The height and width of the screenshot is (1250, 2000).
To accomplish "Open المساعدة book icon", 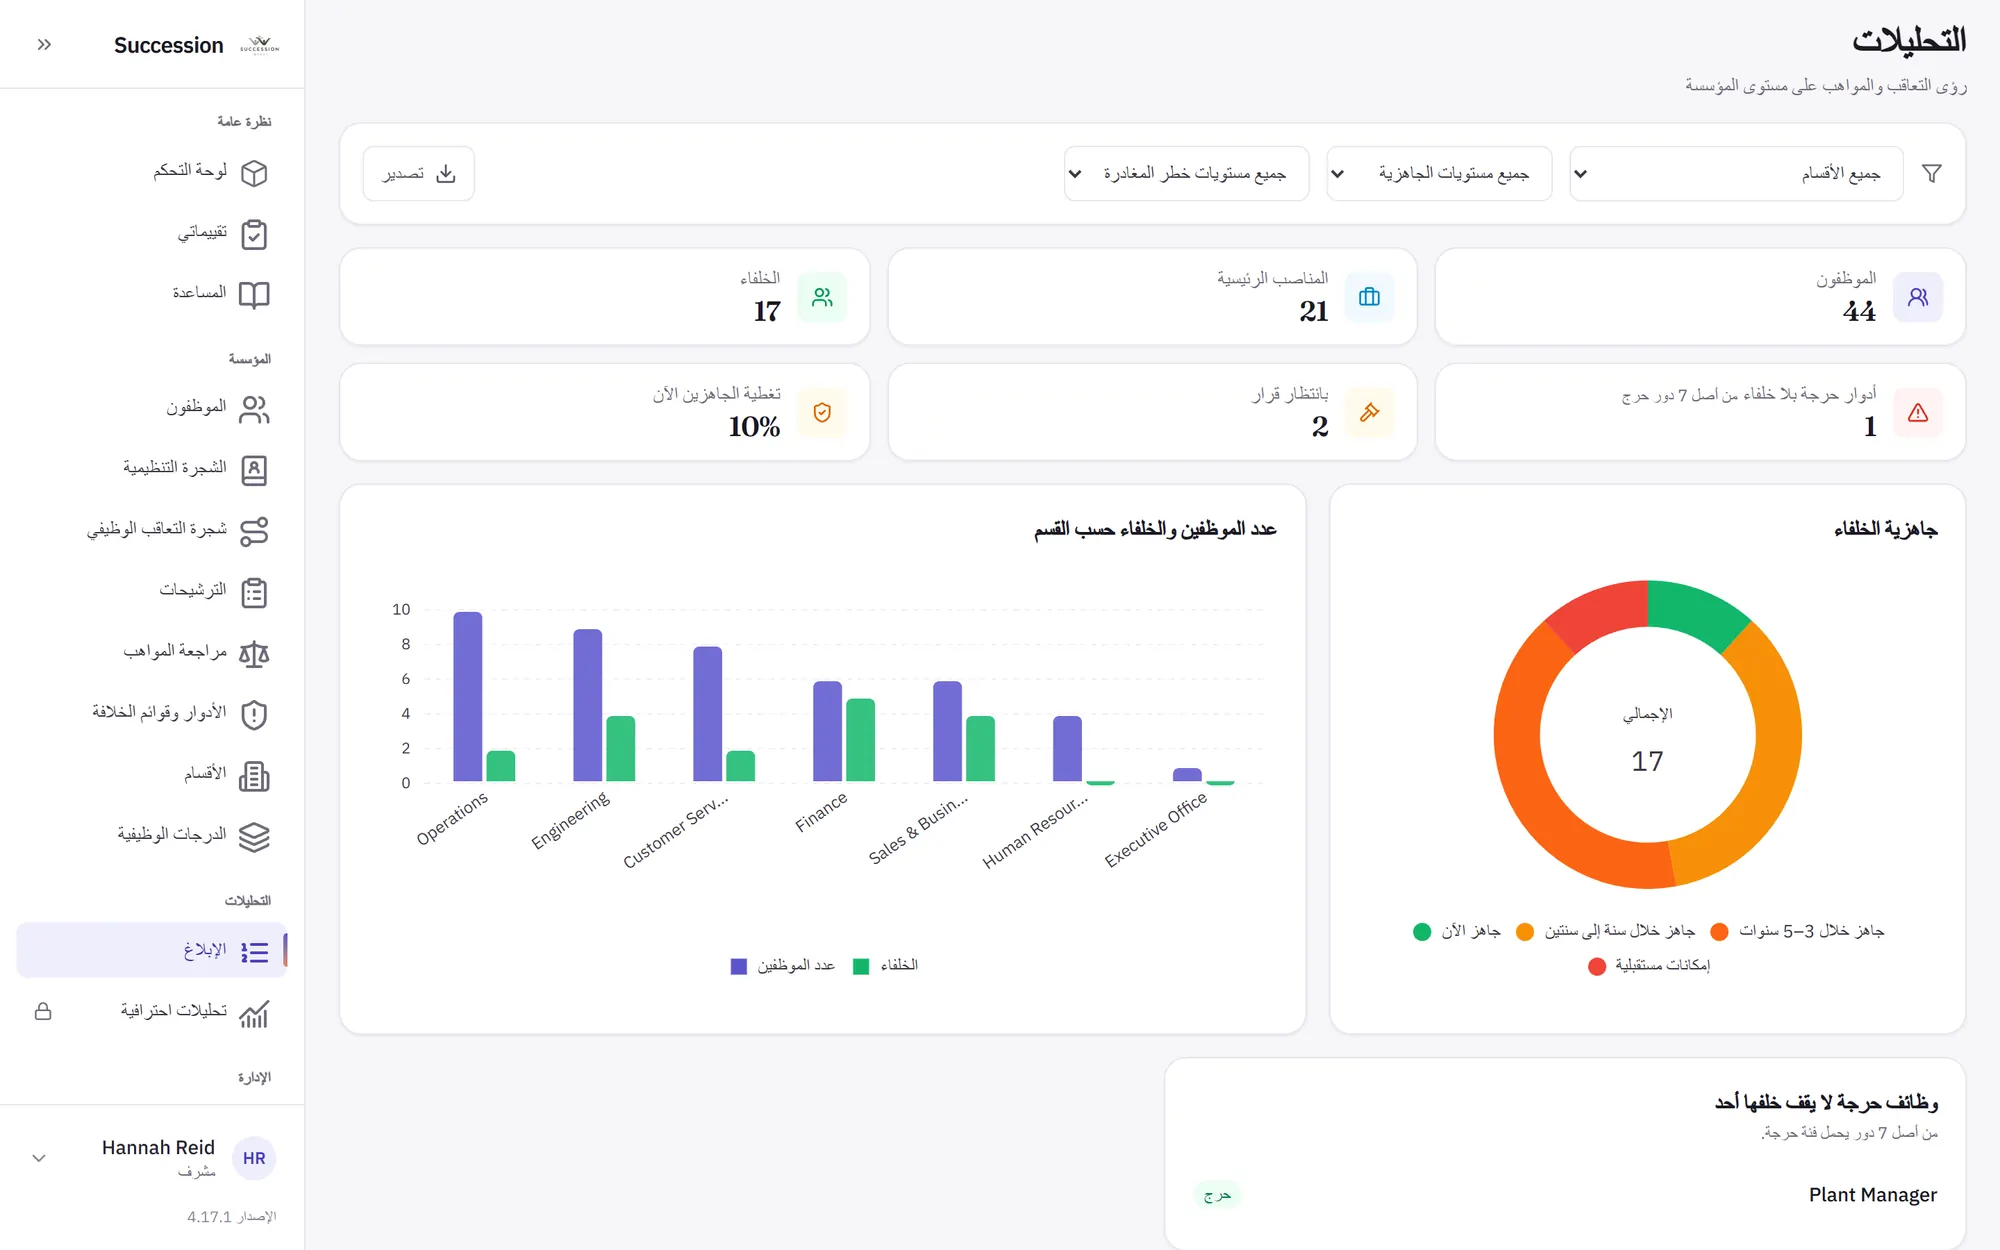I will point(254,295).
